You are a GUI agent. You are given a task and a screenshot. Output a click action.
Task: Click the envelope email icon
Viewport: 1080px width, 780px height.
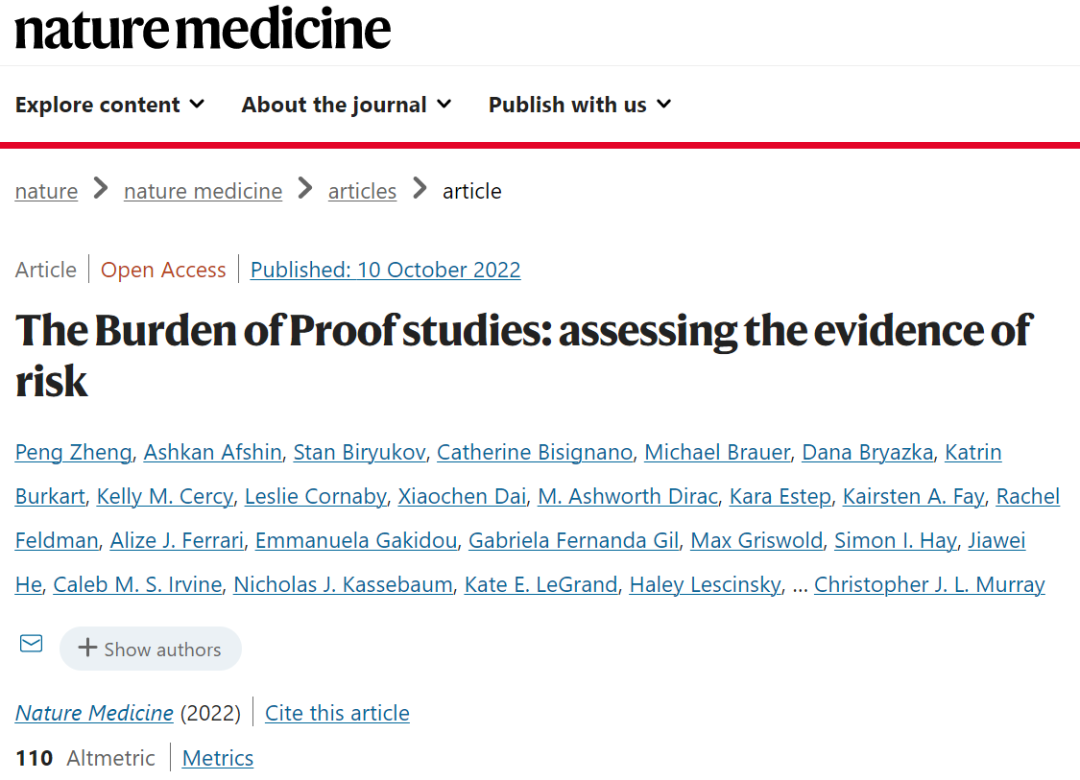click(31, 644)
